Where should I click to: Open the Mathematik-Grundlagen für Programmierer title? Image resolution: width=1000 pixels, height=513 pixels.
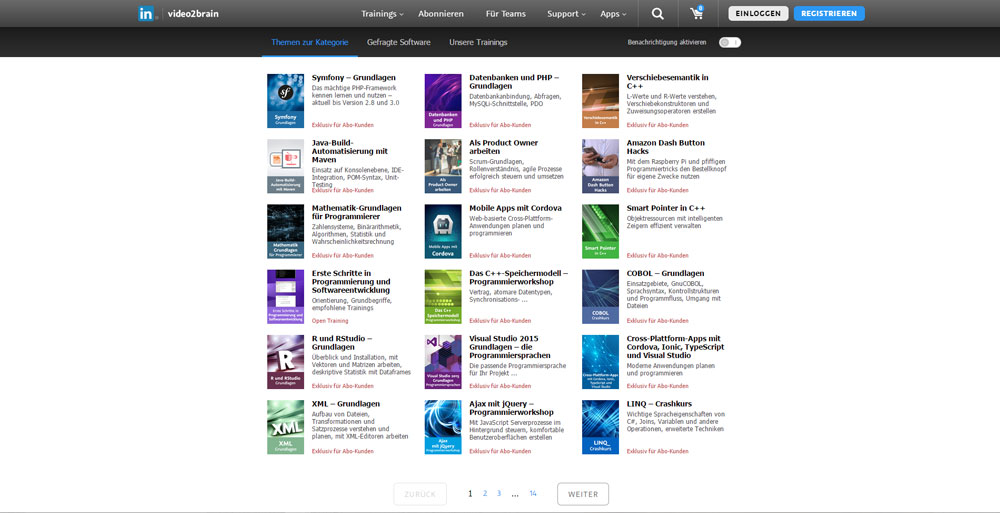pyautogui.click(x=357, y=212)
